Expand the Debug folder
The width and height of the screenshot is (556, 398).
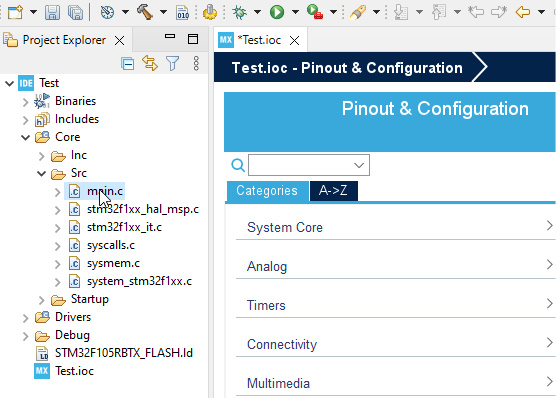(x=25, y=336)
